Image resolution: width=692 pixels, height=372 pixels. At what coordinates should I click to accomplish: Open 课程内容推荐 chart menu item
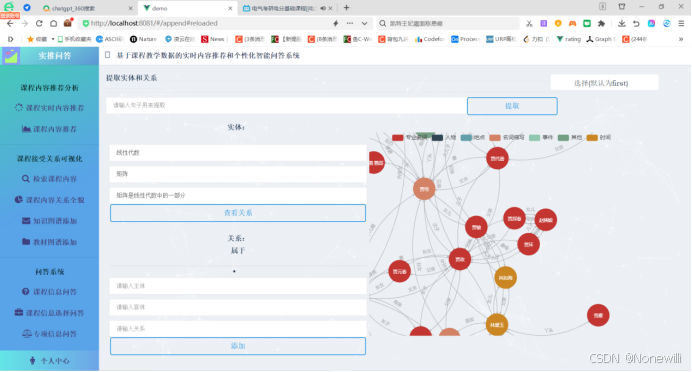pos(49,129)
